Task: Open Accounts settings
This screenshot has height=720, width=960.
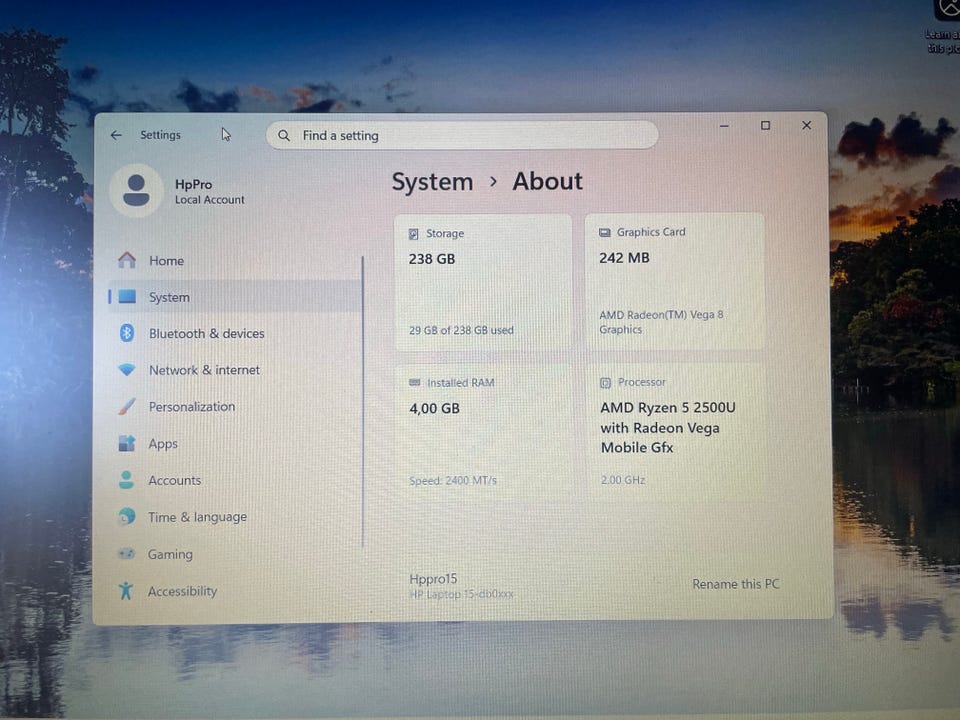Action: 235,480
